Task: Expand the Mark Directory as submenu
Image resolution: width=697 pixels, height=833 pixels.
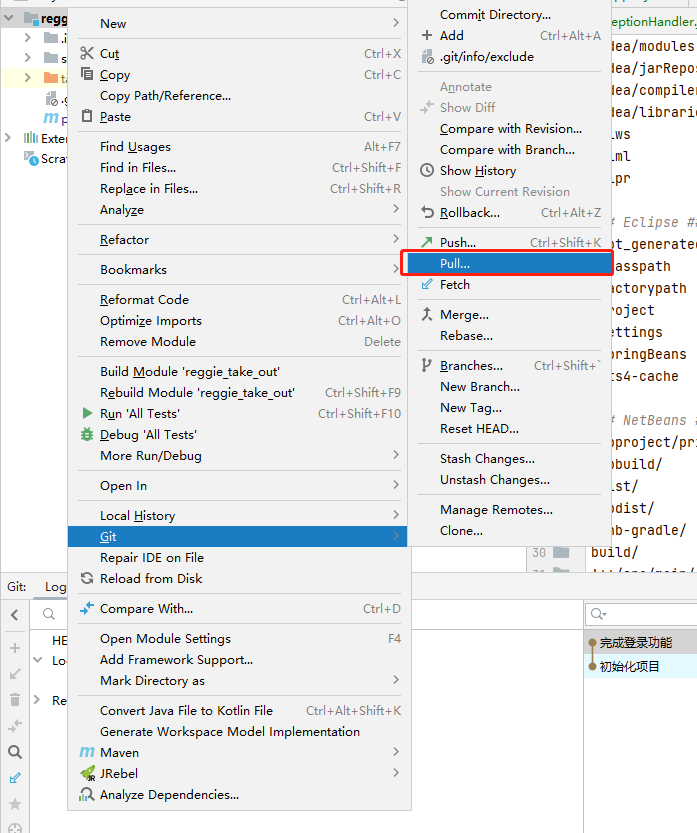Action: point(240,680)
